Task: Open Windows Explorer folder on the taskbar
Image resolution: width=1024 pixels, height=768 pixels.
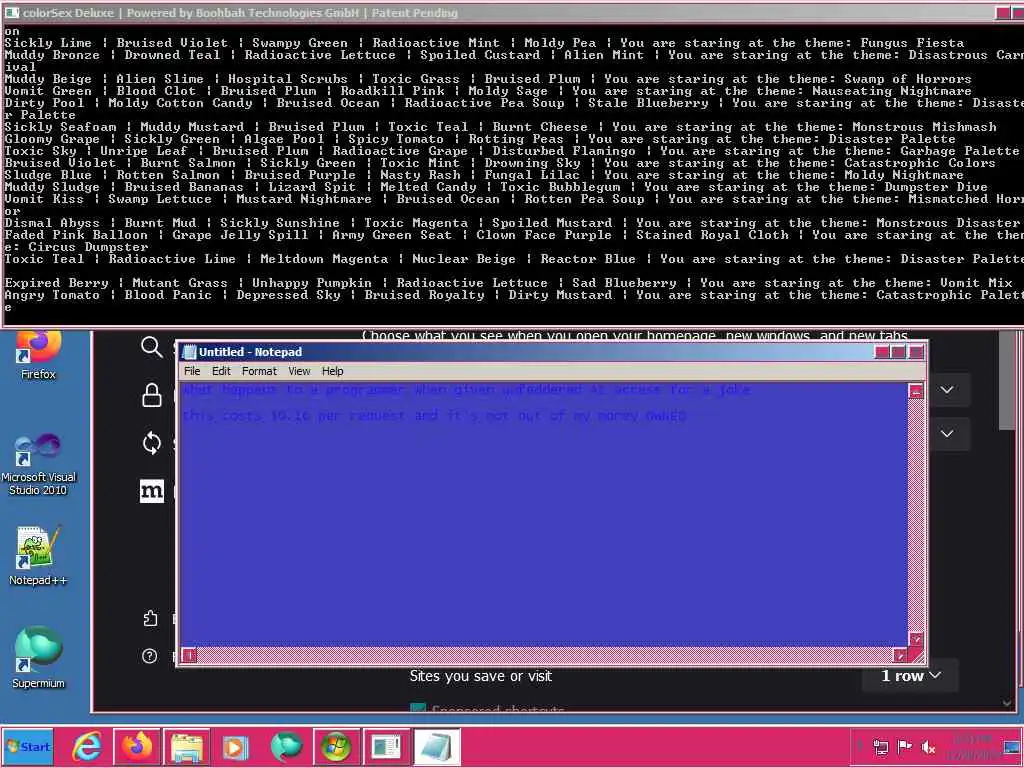Action: tap(187, 746)
